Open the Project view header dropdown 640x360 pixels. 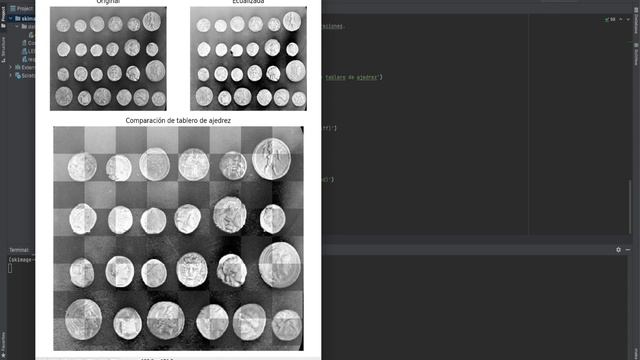coord(22,8)
